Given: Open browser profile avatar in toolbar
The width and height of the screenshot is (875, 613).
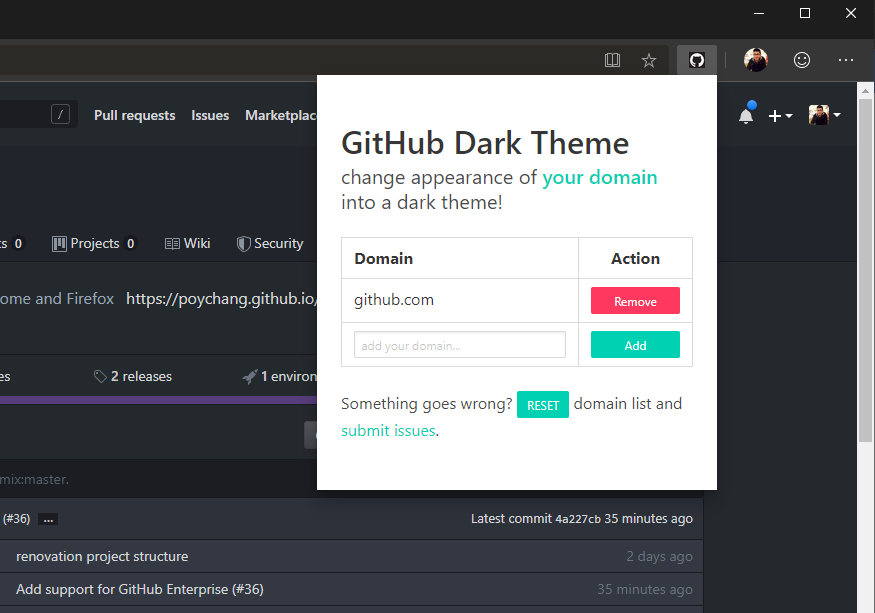Looking at the screenshot, I should point(756,60).
